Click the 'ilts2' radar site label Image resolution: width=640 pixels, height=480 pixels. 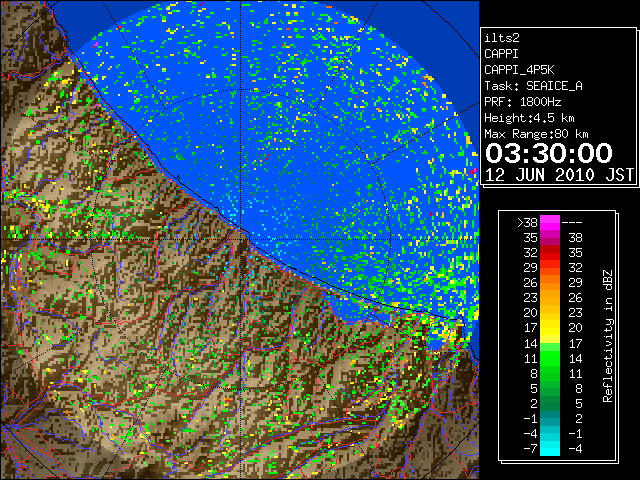tap(502, 38)
